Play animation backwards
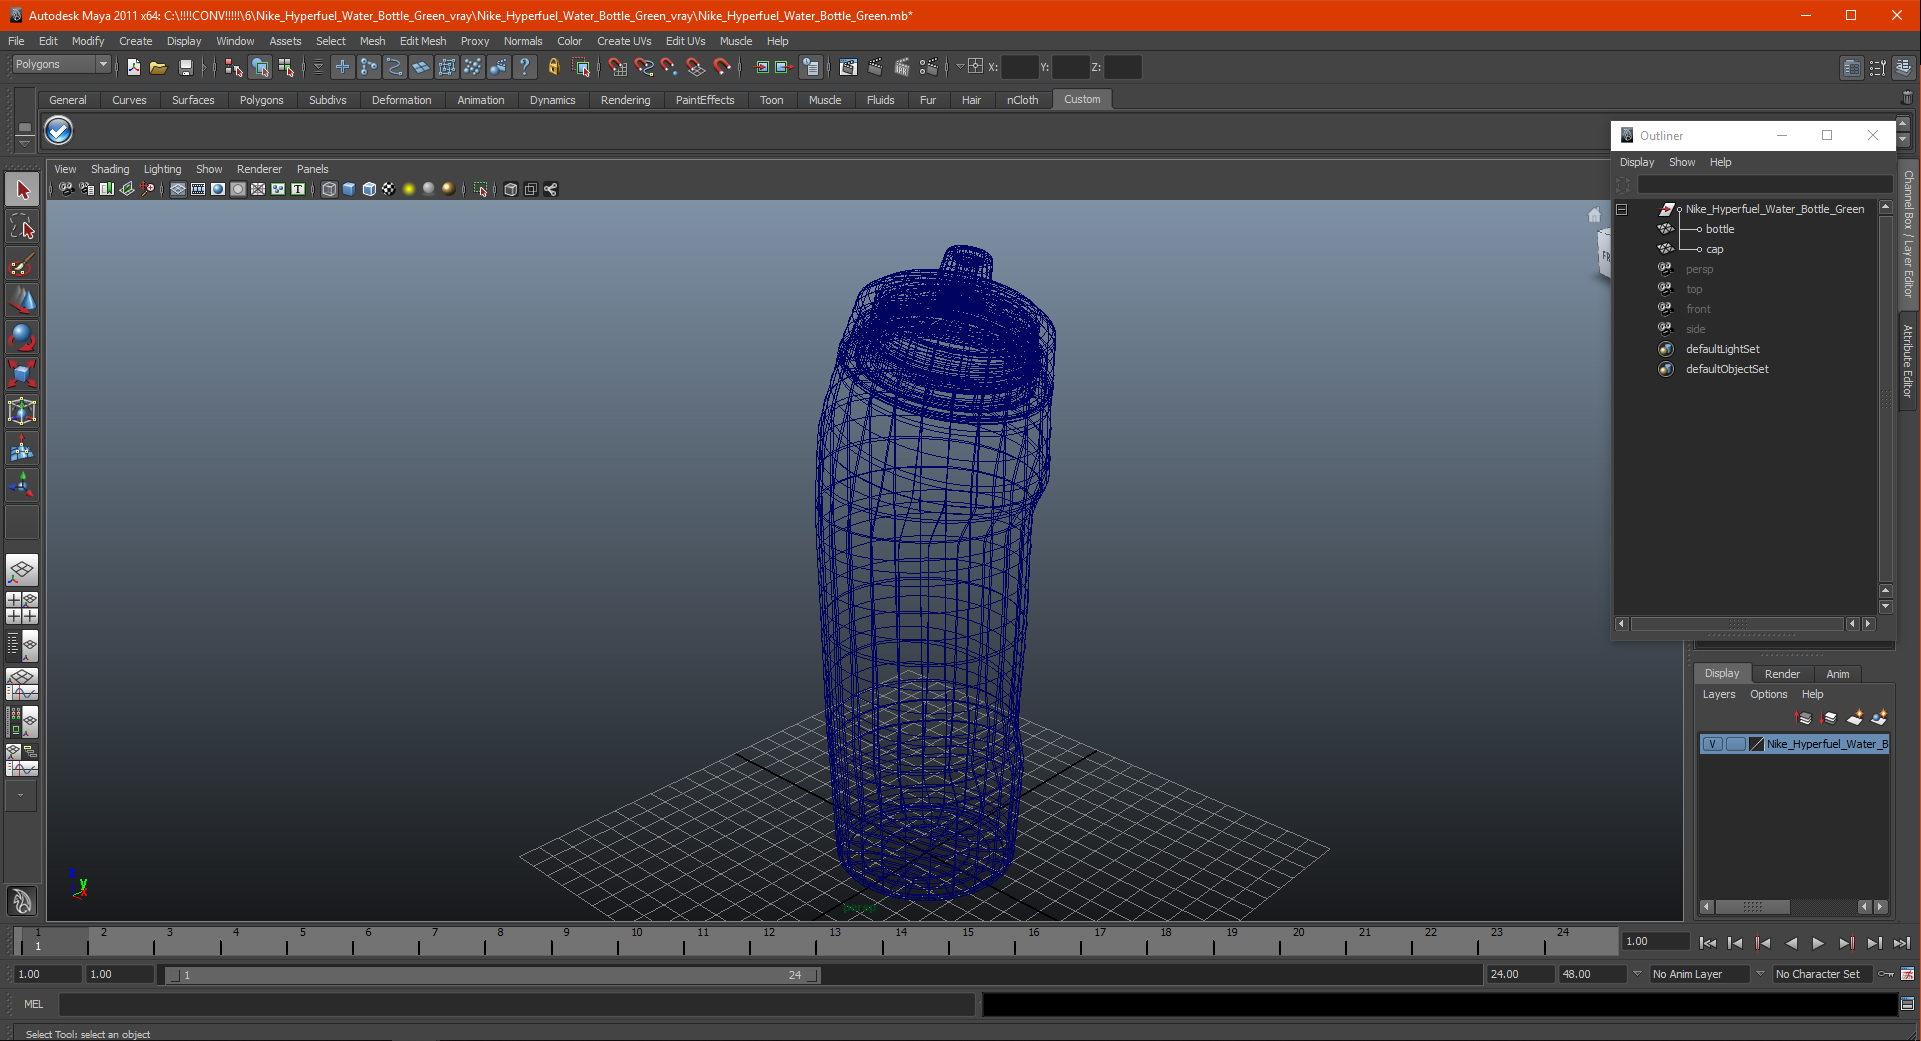 (x=1791, y=943)
